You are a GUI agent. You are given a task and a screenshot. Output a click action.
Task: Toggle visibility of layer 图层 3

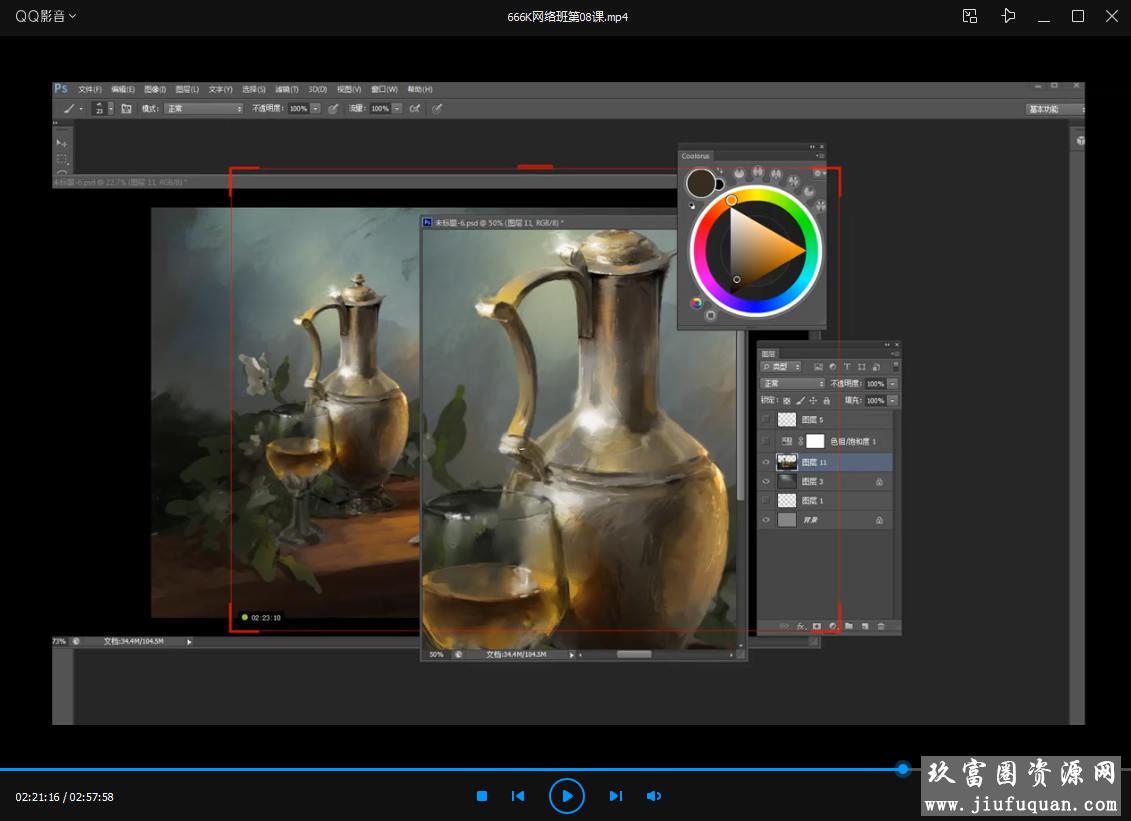click(x=766, y=481)
